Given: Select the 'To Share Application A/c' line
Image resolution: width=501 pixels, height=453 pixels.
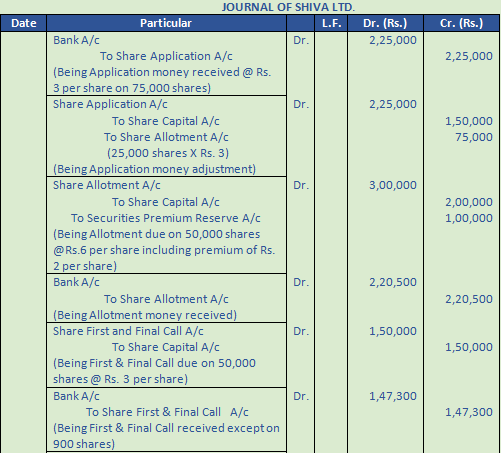Looking at the screenshot, I should tap(166, 56).
